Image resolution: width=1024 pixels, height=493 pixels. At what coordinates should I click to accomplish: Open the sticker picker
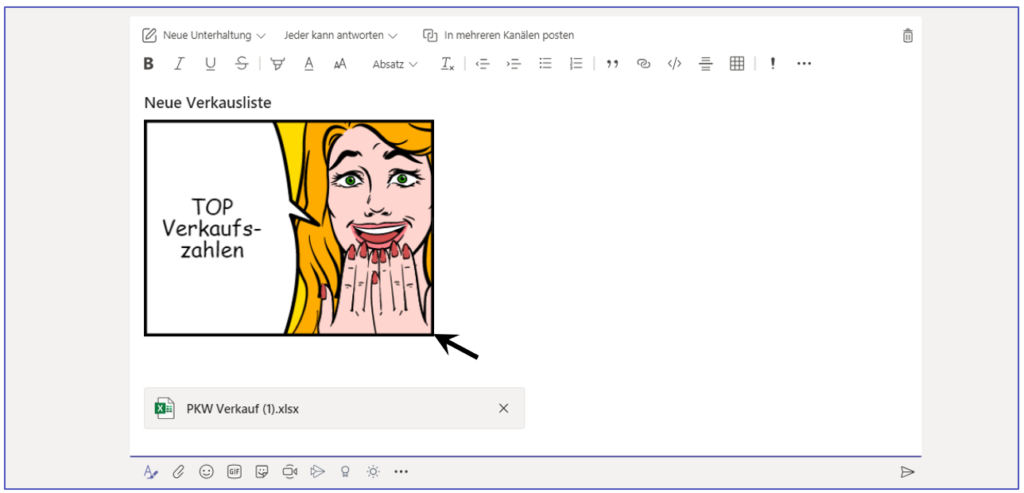262,471
